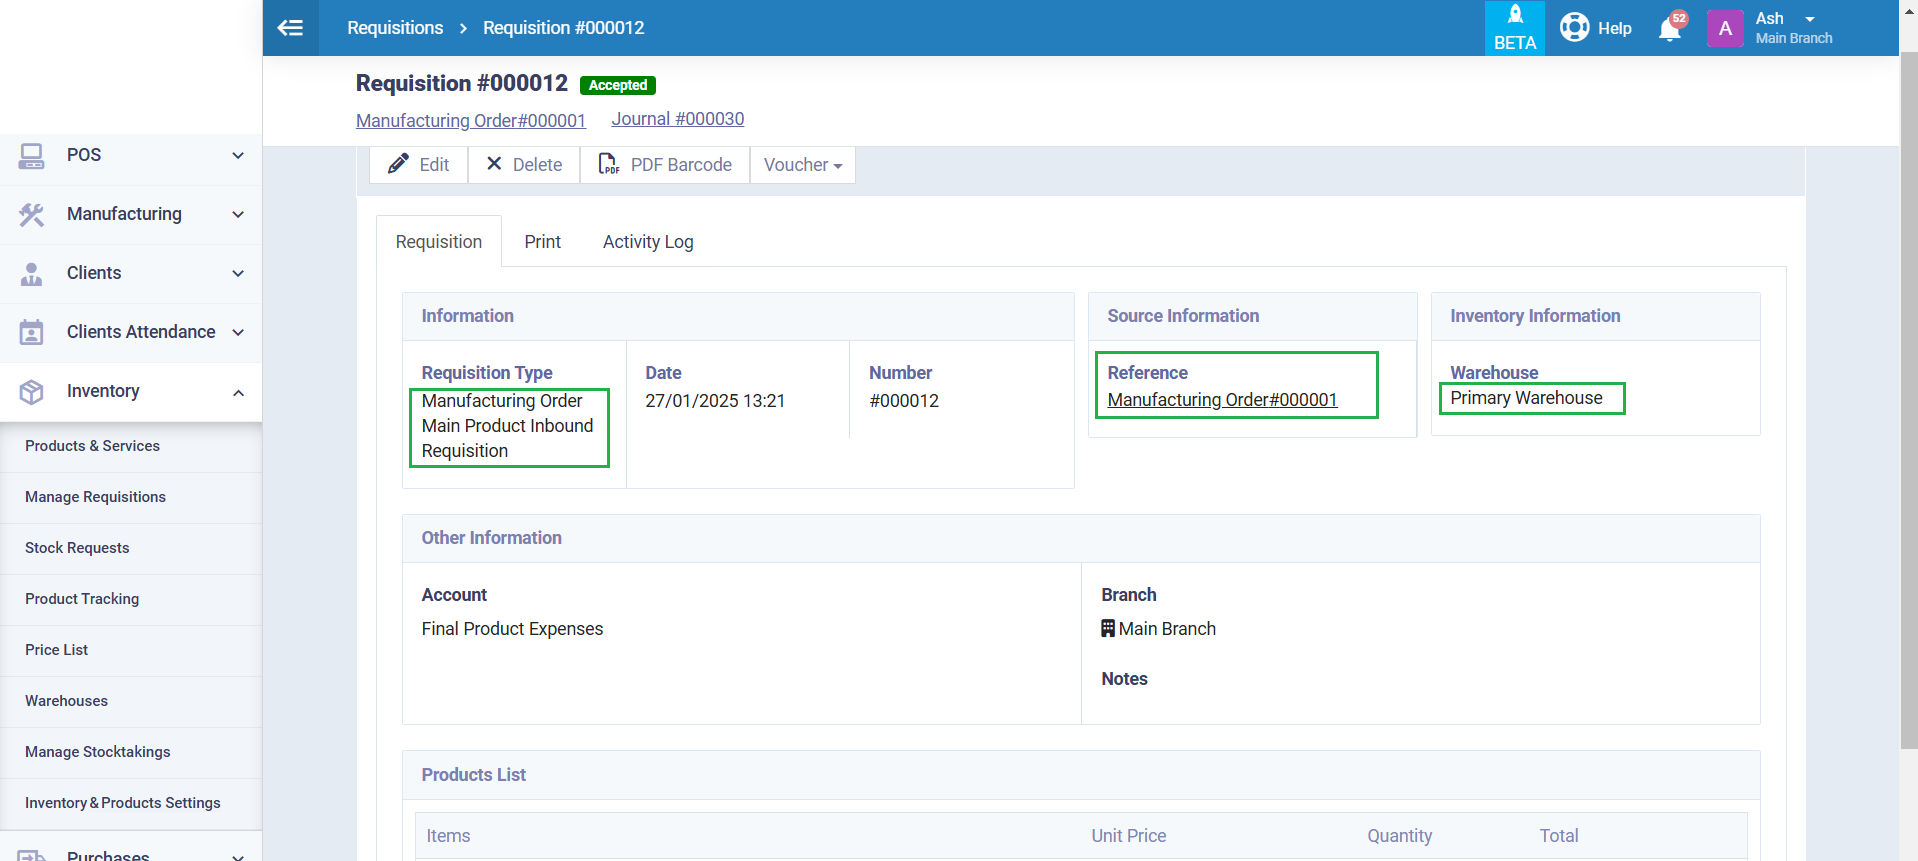Expand the Clients sidebar chevron
The height and width of the screenshot is (861, 1918).
(238, 273)
